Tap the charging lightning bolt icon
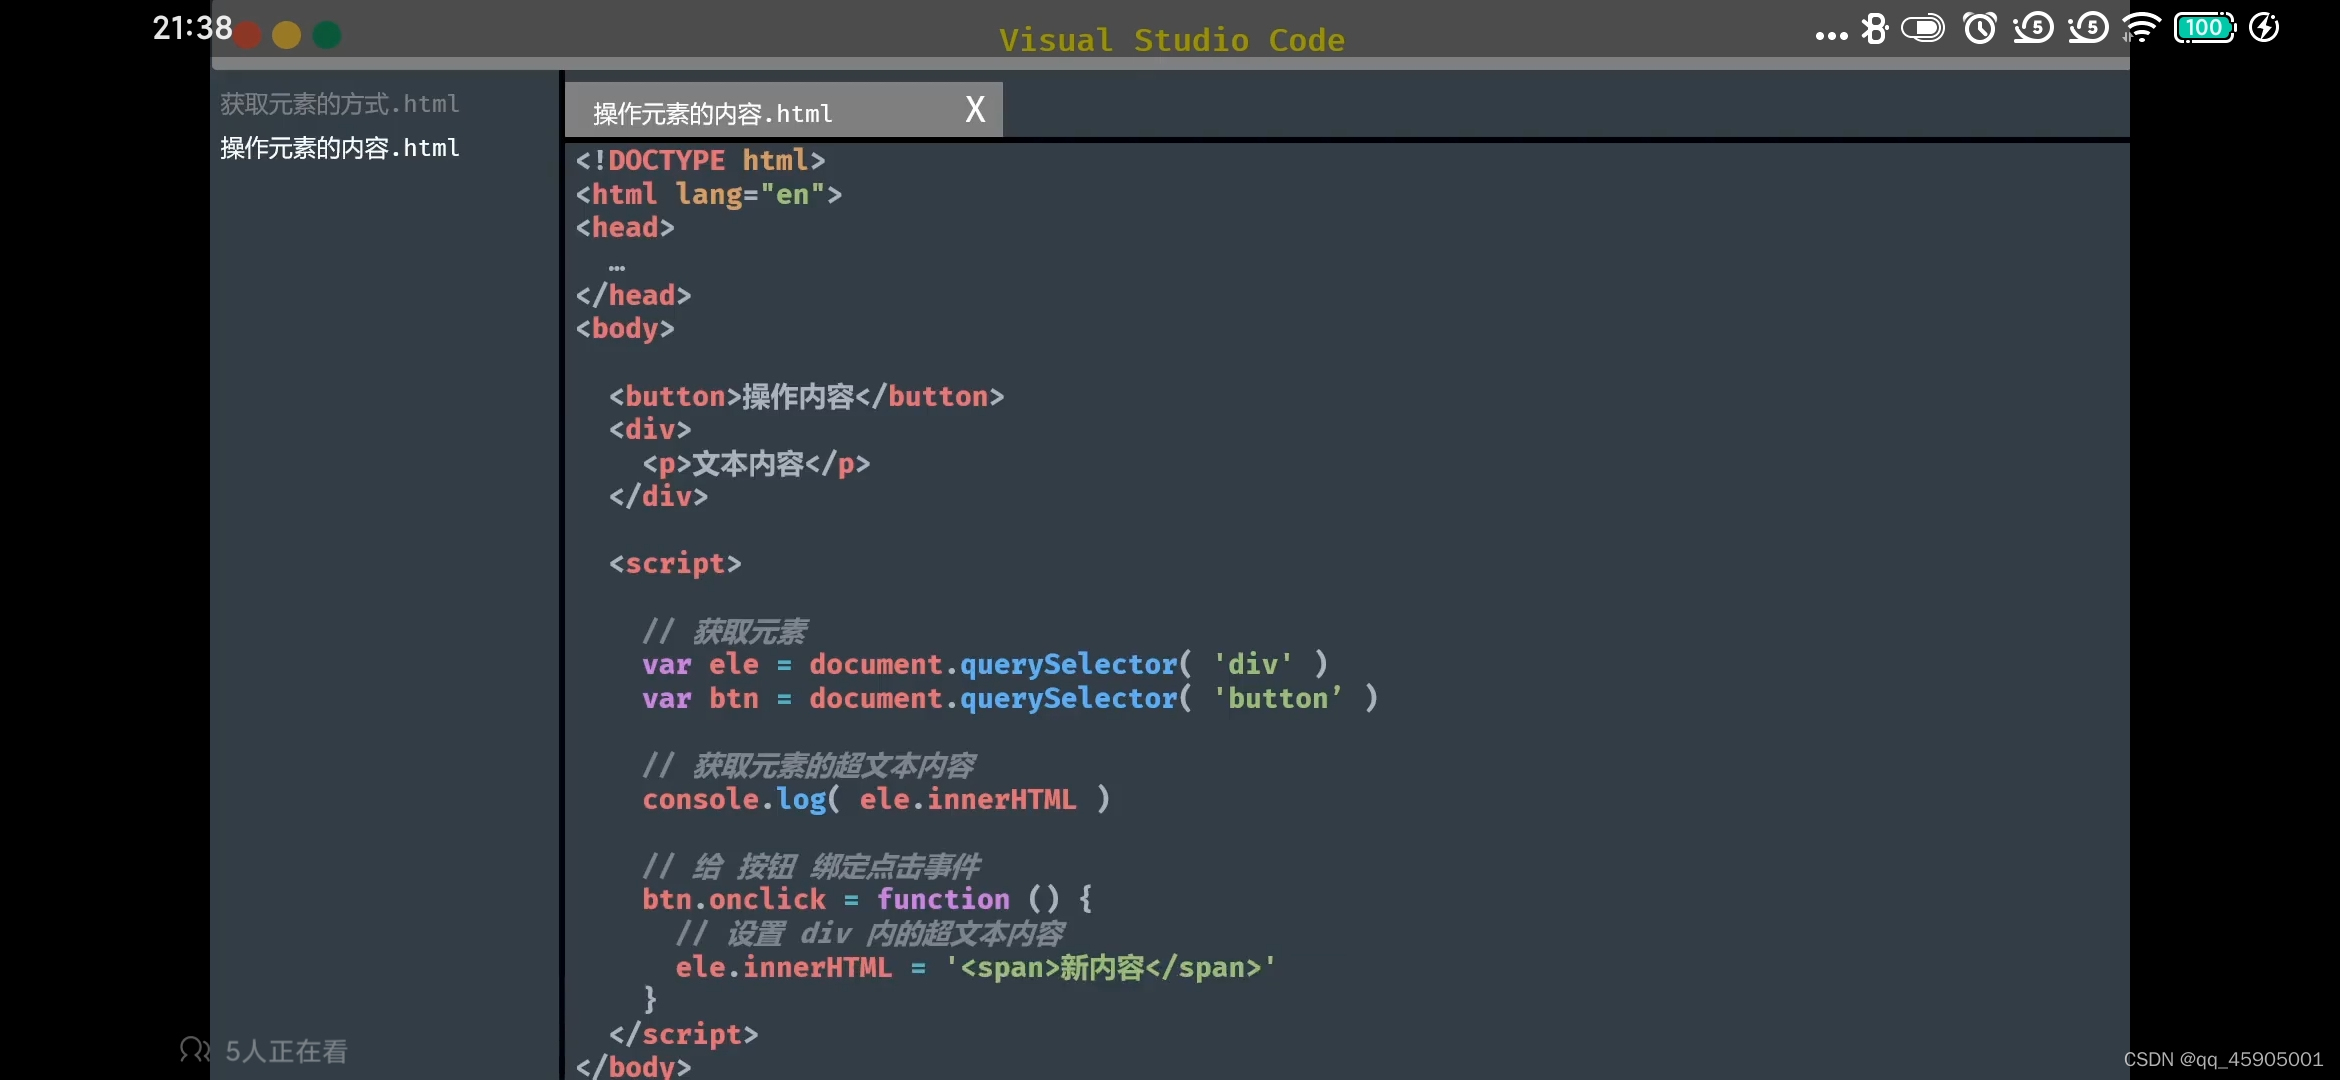This screenshot has height=1080, width=2340. 2264,28
